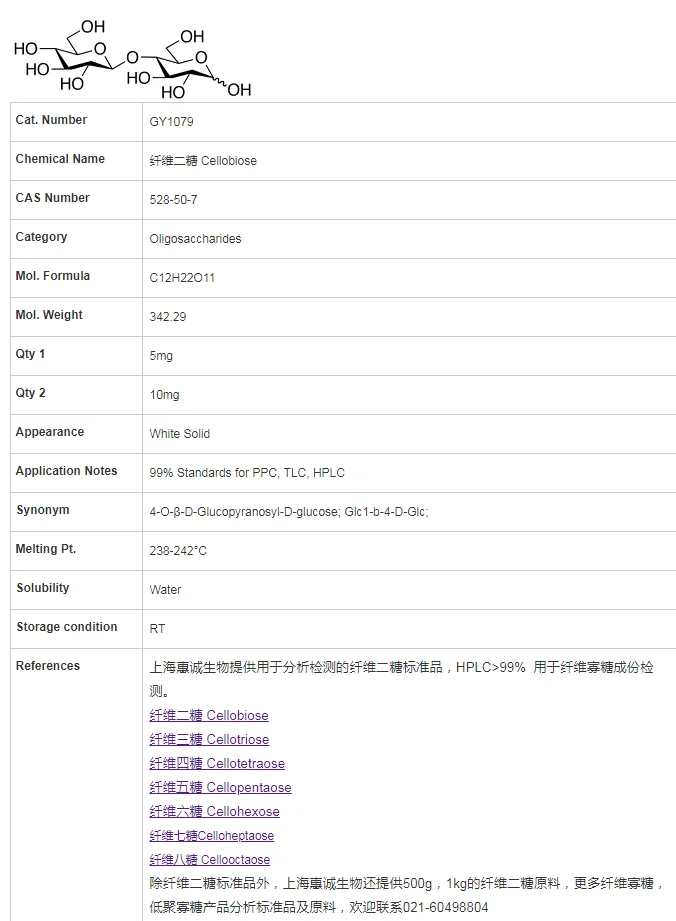Select the 10mg quantity value

pos(164,395)
